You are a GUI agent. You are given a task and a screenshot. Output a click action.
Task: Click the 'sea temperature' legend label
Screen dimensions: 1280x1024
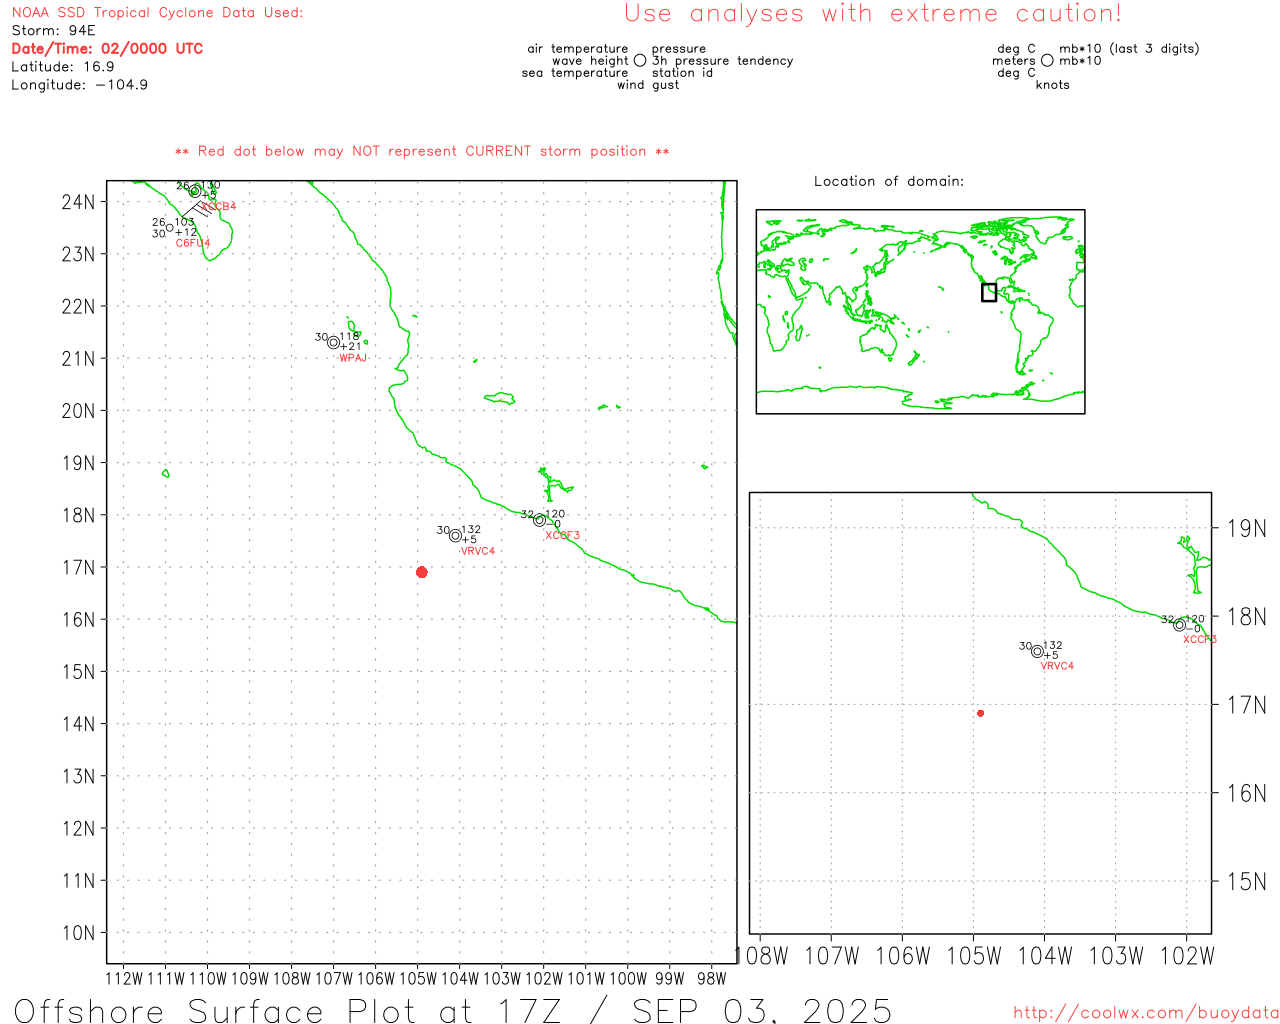(x=575, y=73)
